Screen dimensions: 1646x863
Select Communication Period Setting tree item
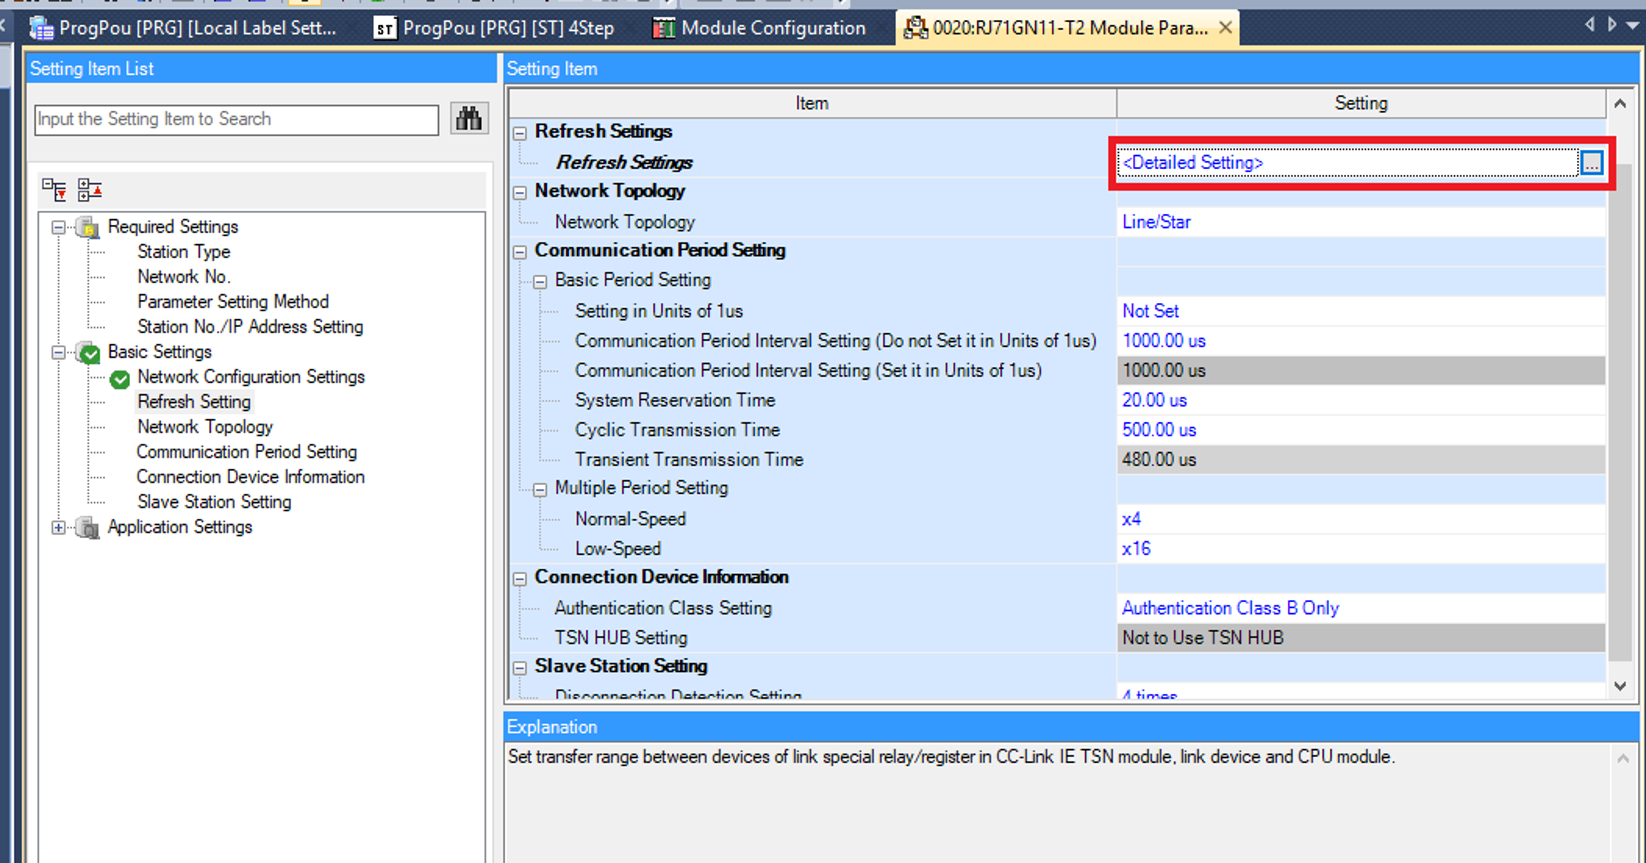click(247, 452)
